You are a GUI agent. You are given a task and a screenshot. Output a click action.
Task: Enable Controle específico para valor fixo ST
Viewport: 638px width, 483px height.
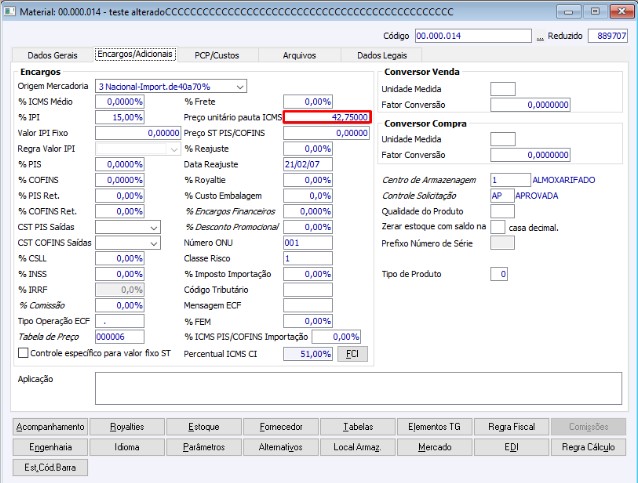point(23,353)
